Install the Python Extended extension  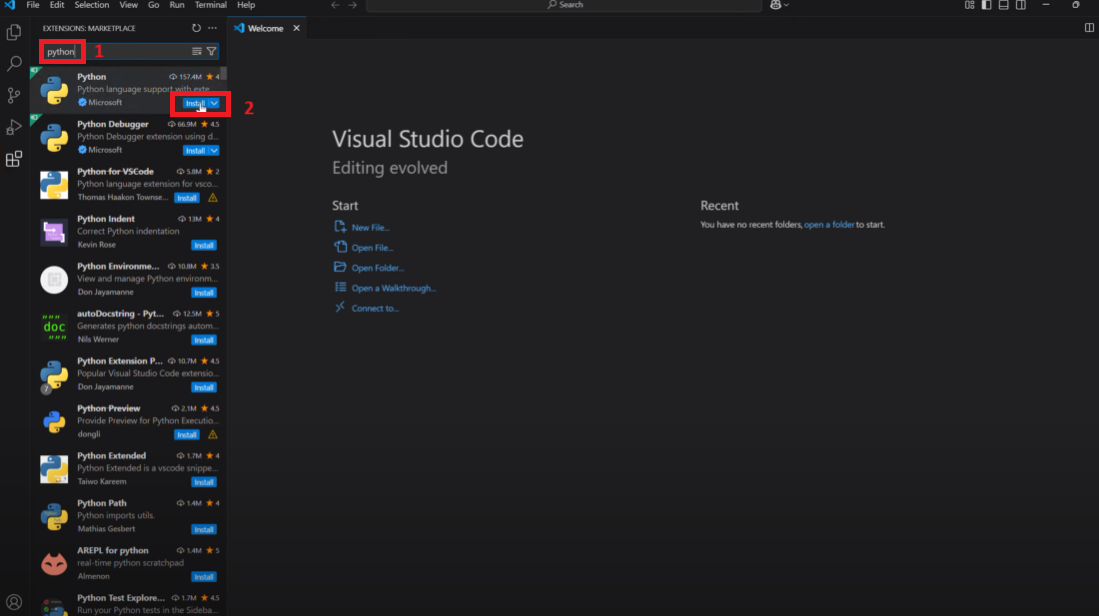coord(204,482)
